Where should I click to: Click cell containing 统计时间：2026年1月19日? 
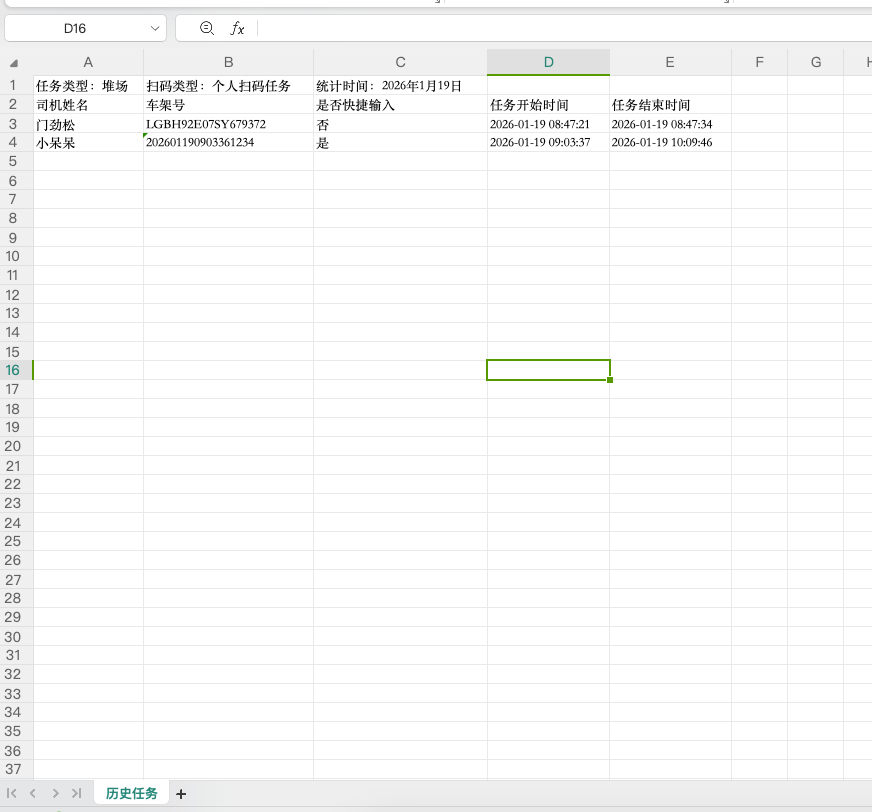tap(400, 86)
